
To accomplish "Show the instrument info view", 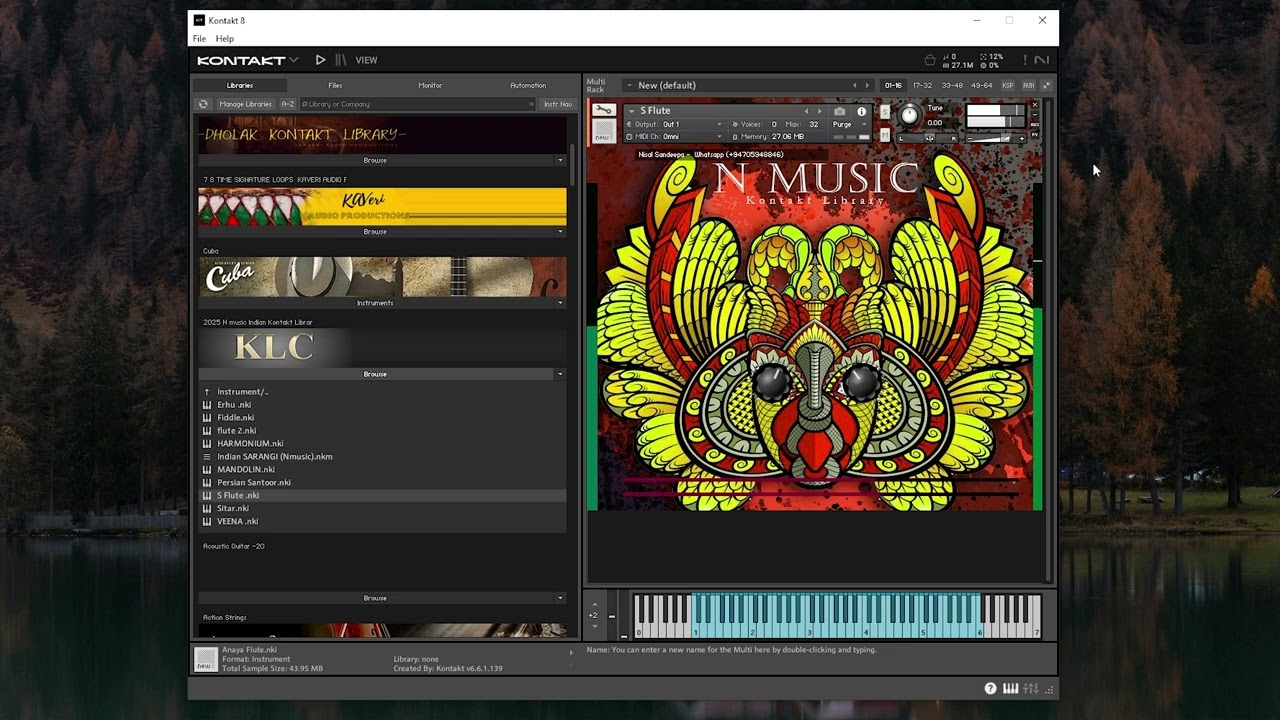I will point(862,111).
